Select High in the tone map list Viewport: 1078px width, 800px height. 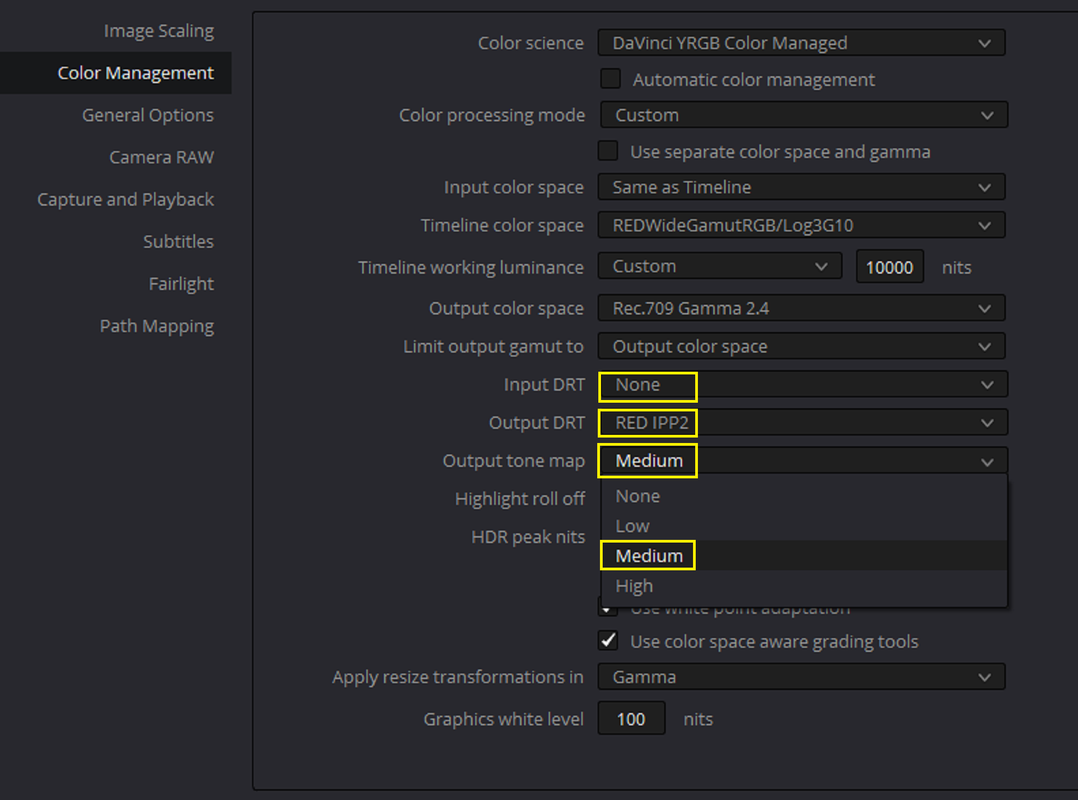pyautogui.click(x=804, y=586)
